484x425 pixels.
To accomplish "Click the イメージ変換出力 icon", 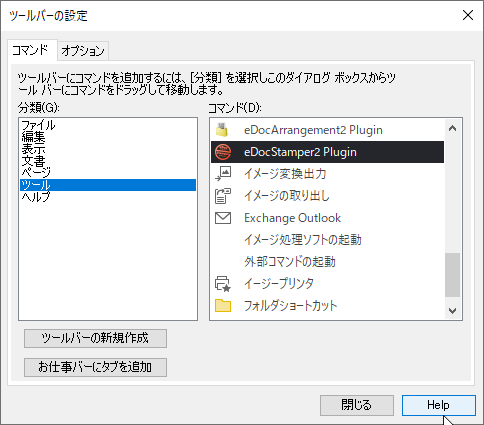I will click(223, 174).
